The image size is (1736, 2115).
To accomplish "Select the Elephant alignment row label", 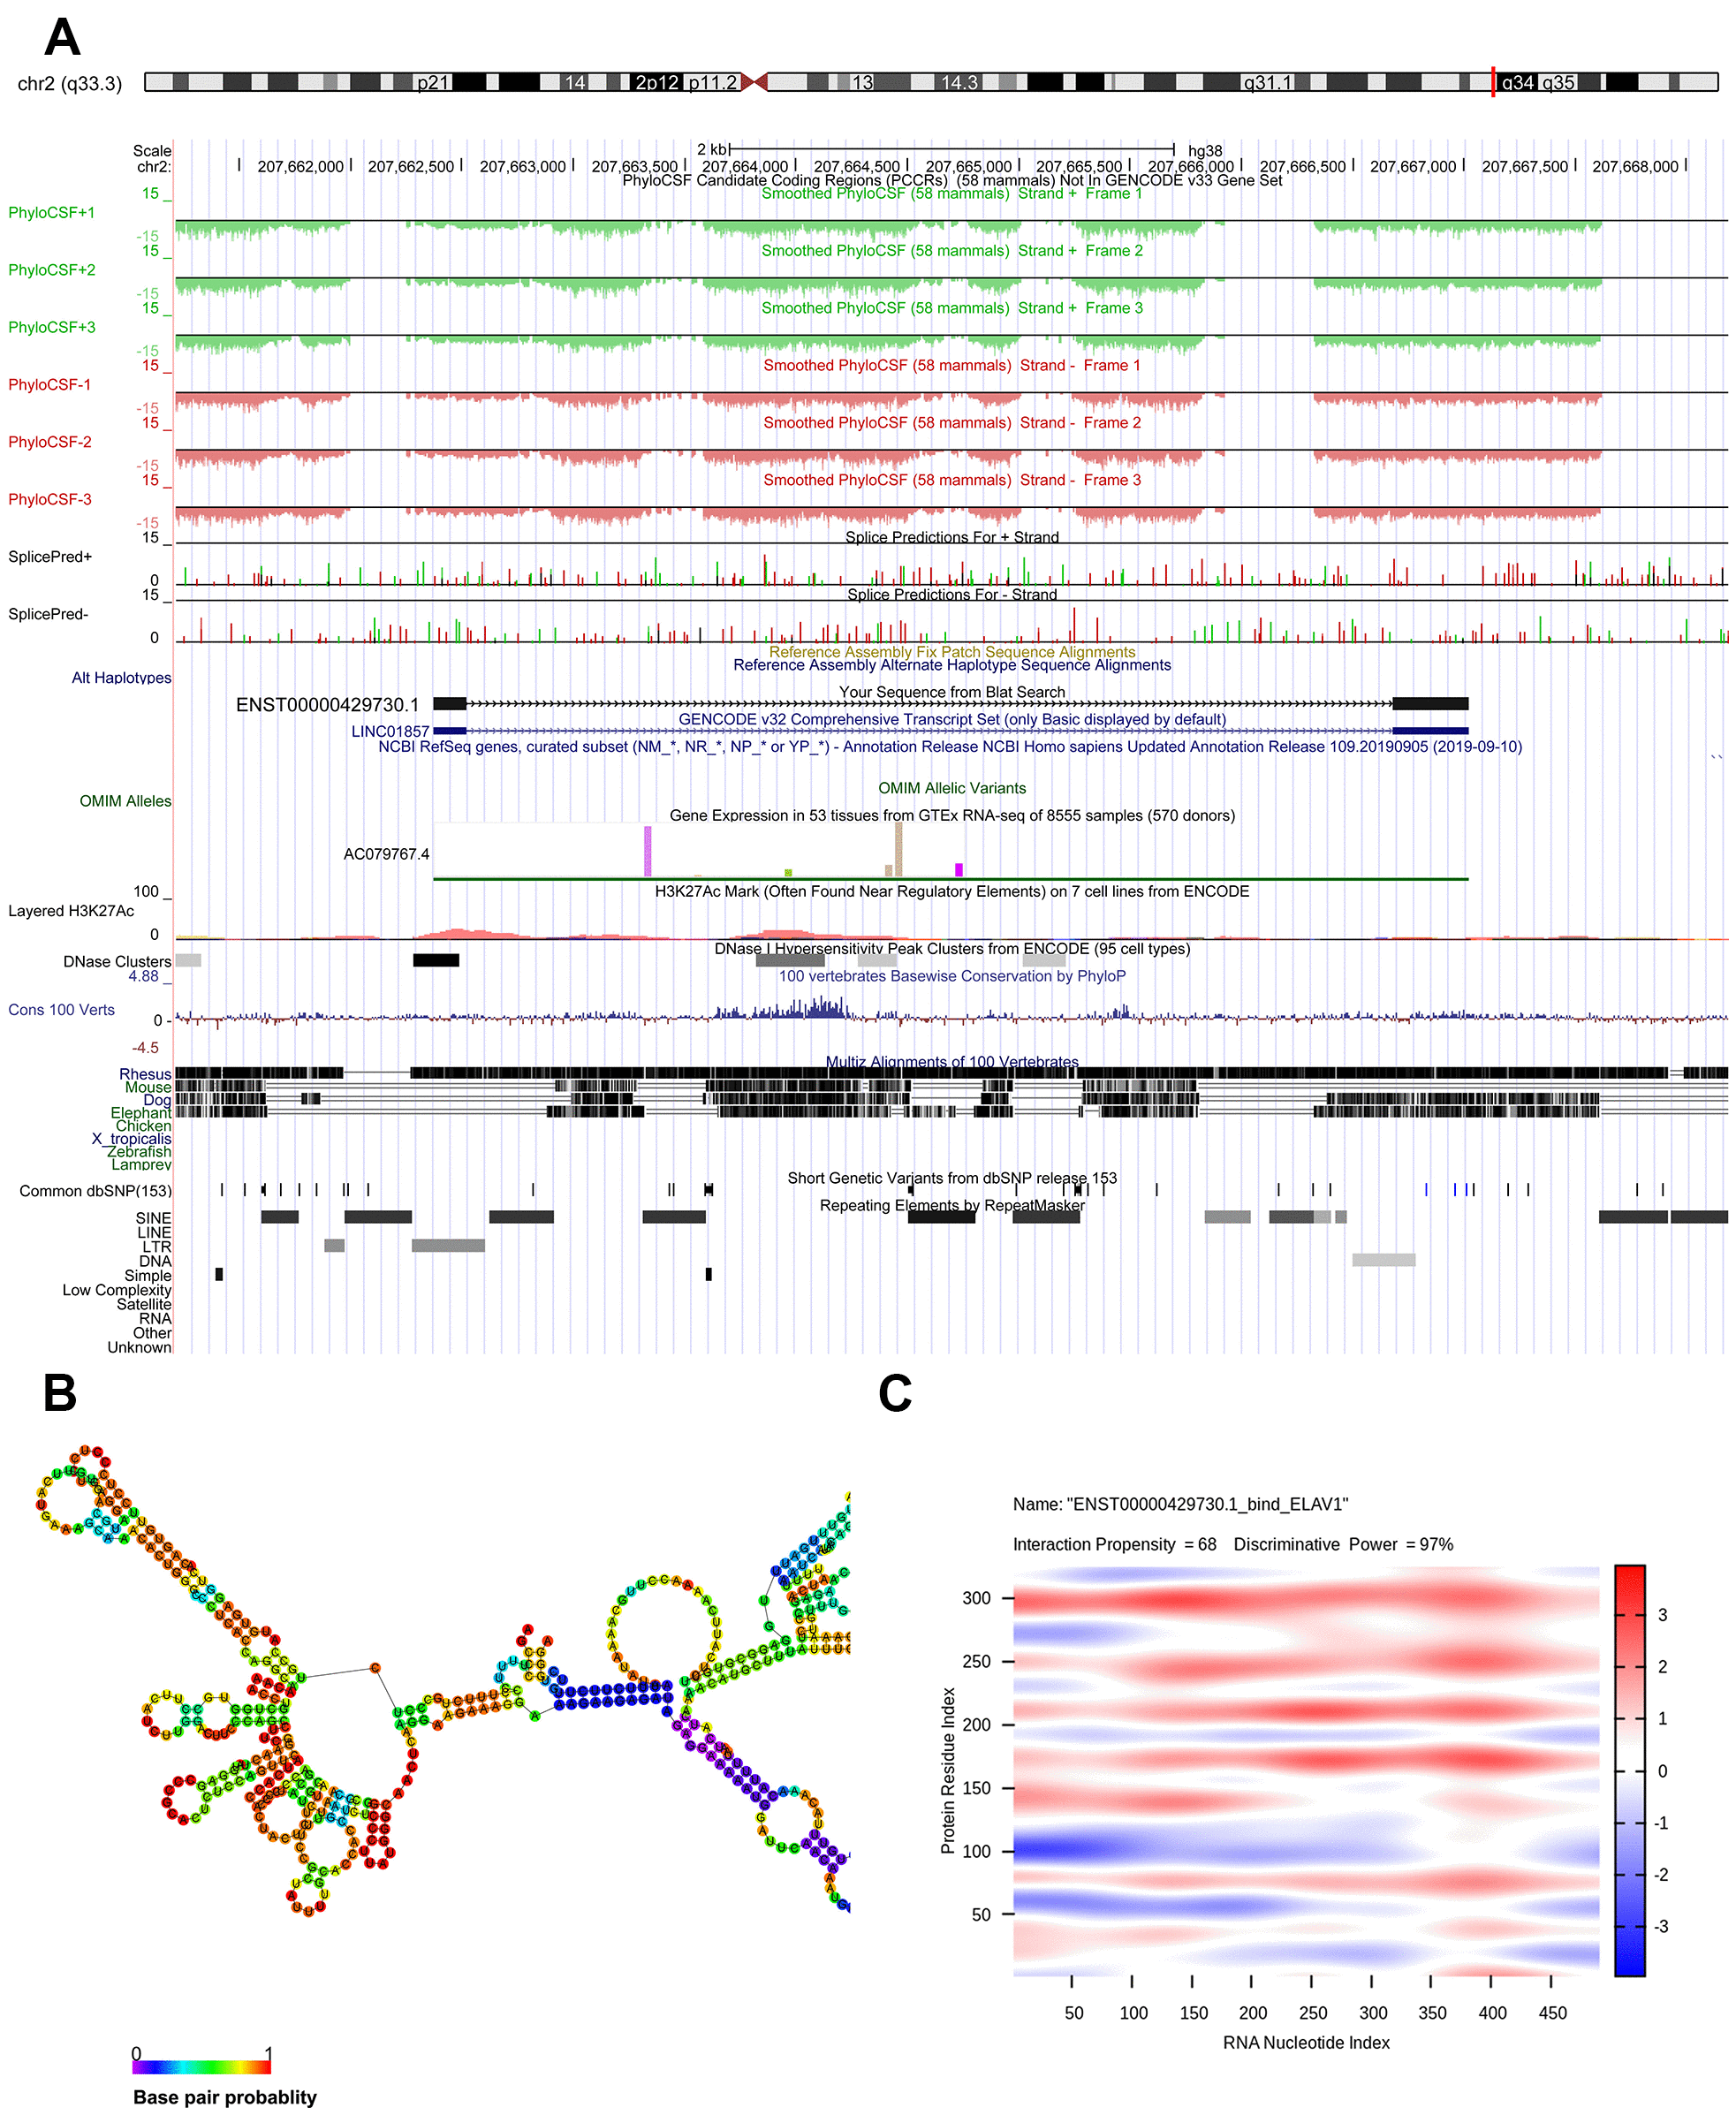I will (x=141, y=1113).
